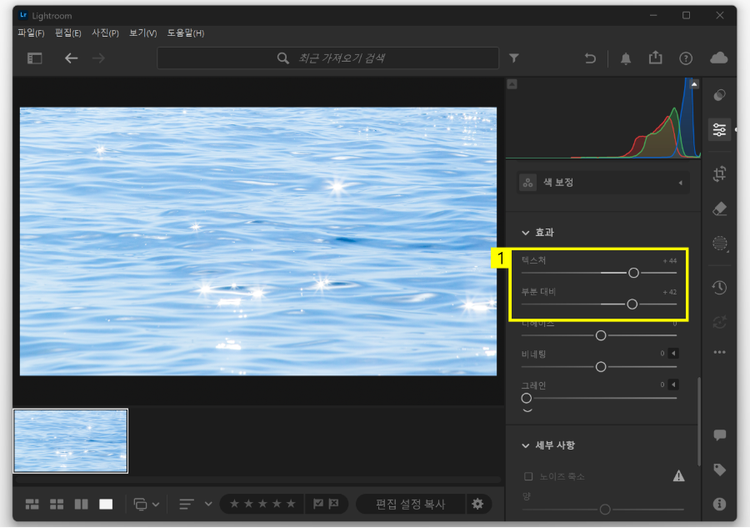Open the comments speech bubble icon
Image resolution: width=750 pixels, height=528 pixels.
pyautogui.click(x=719, y=435)
